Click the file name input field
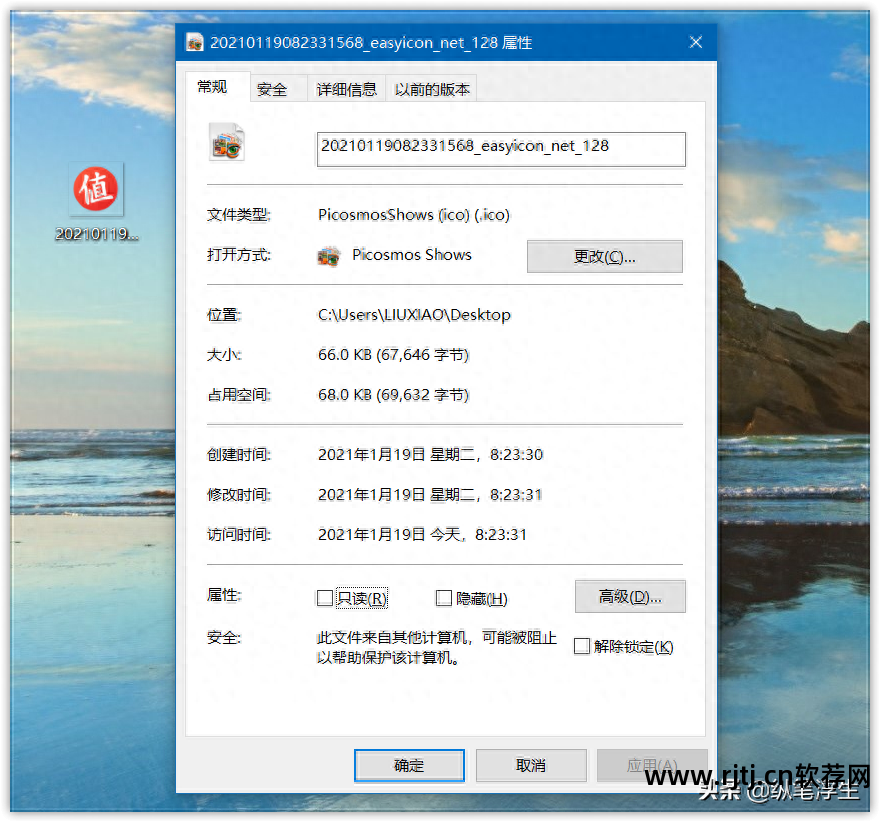 pos(501,149)
